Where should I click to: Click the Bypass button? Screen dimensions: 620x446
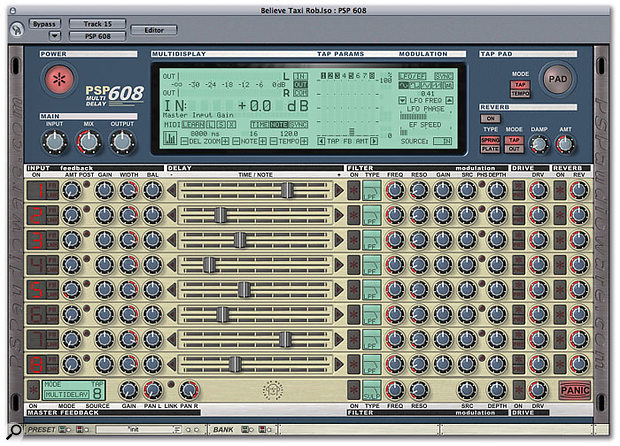pyautogui.click(x=44, y=24)
